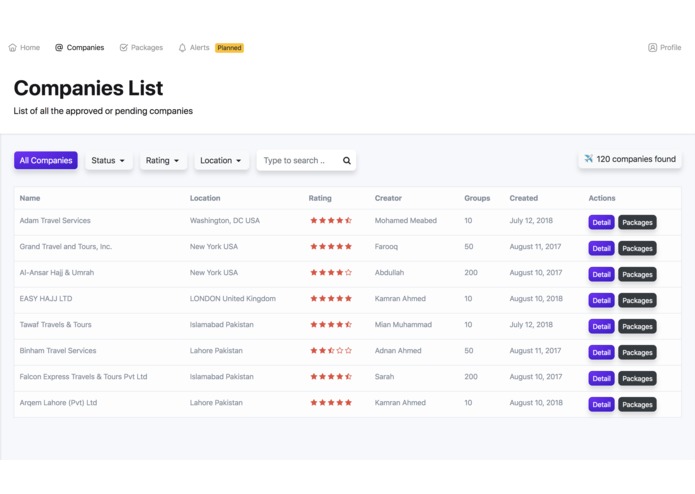Open the Home menu item
The width and height of the screenshot is (695, 494).
(x=24, y=47)
